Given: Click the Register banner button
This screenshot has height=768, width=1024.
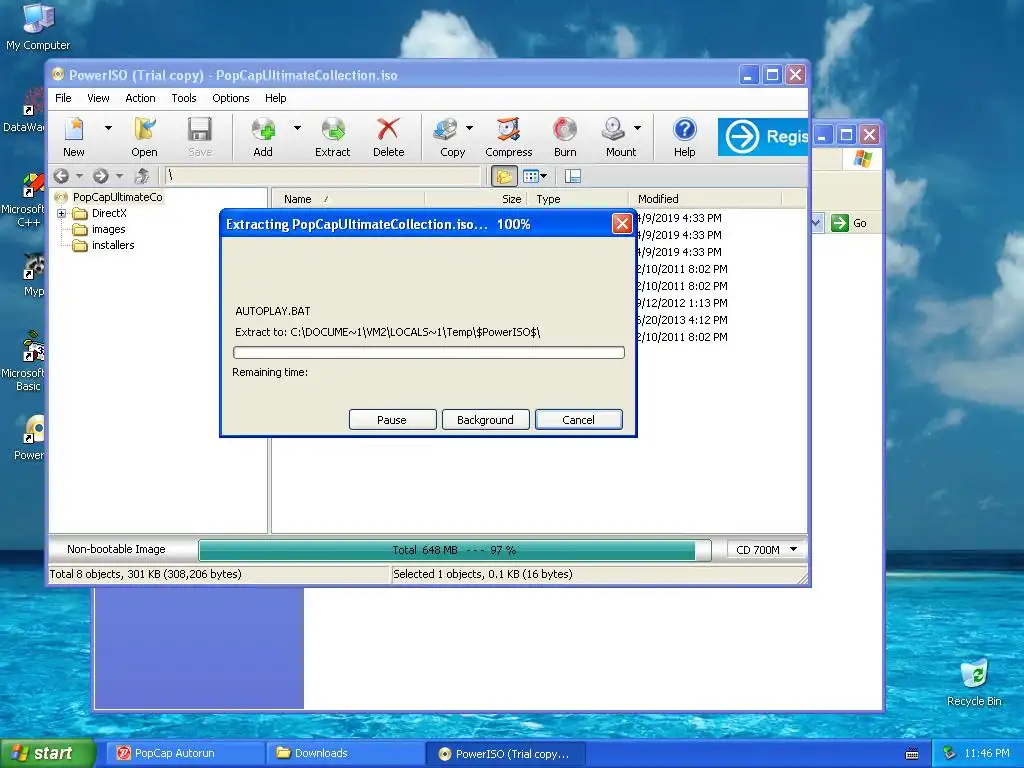Looking at the screenshot, I should point(763,136).
